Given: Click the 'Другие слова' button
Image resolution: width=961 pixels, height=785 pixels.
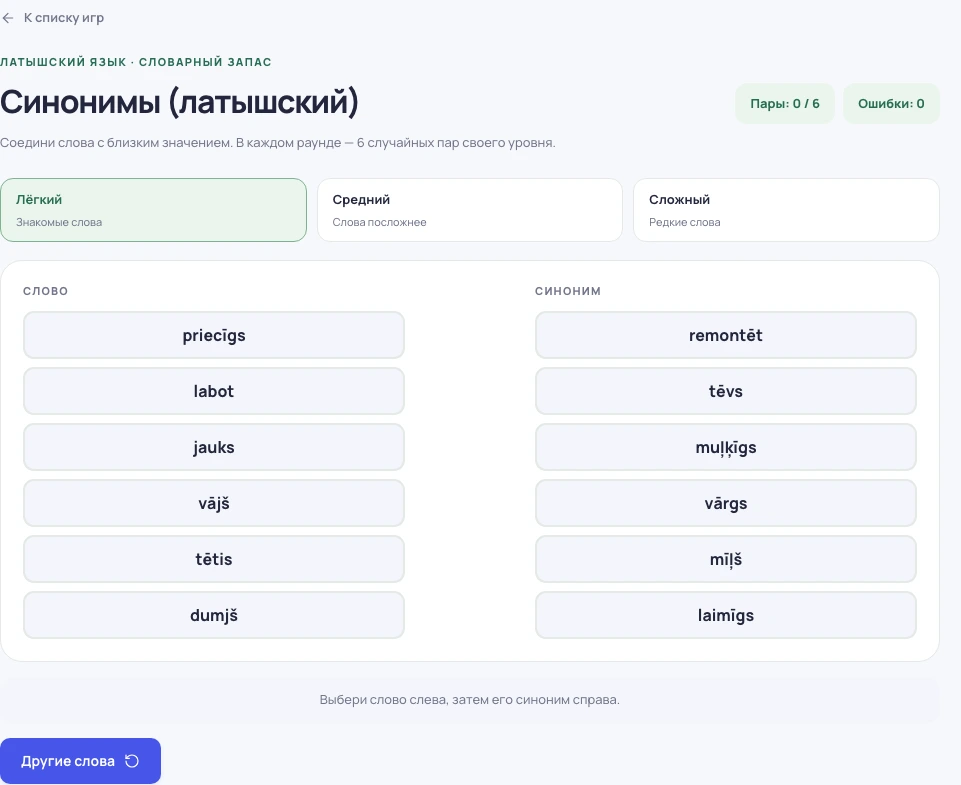Looking at the screenshot, I should tap(80, 761).
